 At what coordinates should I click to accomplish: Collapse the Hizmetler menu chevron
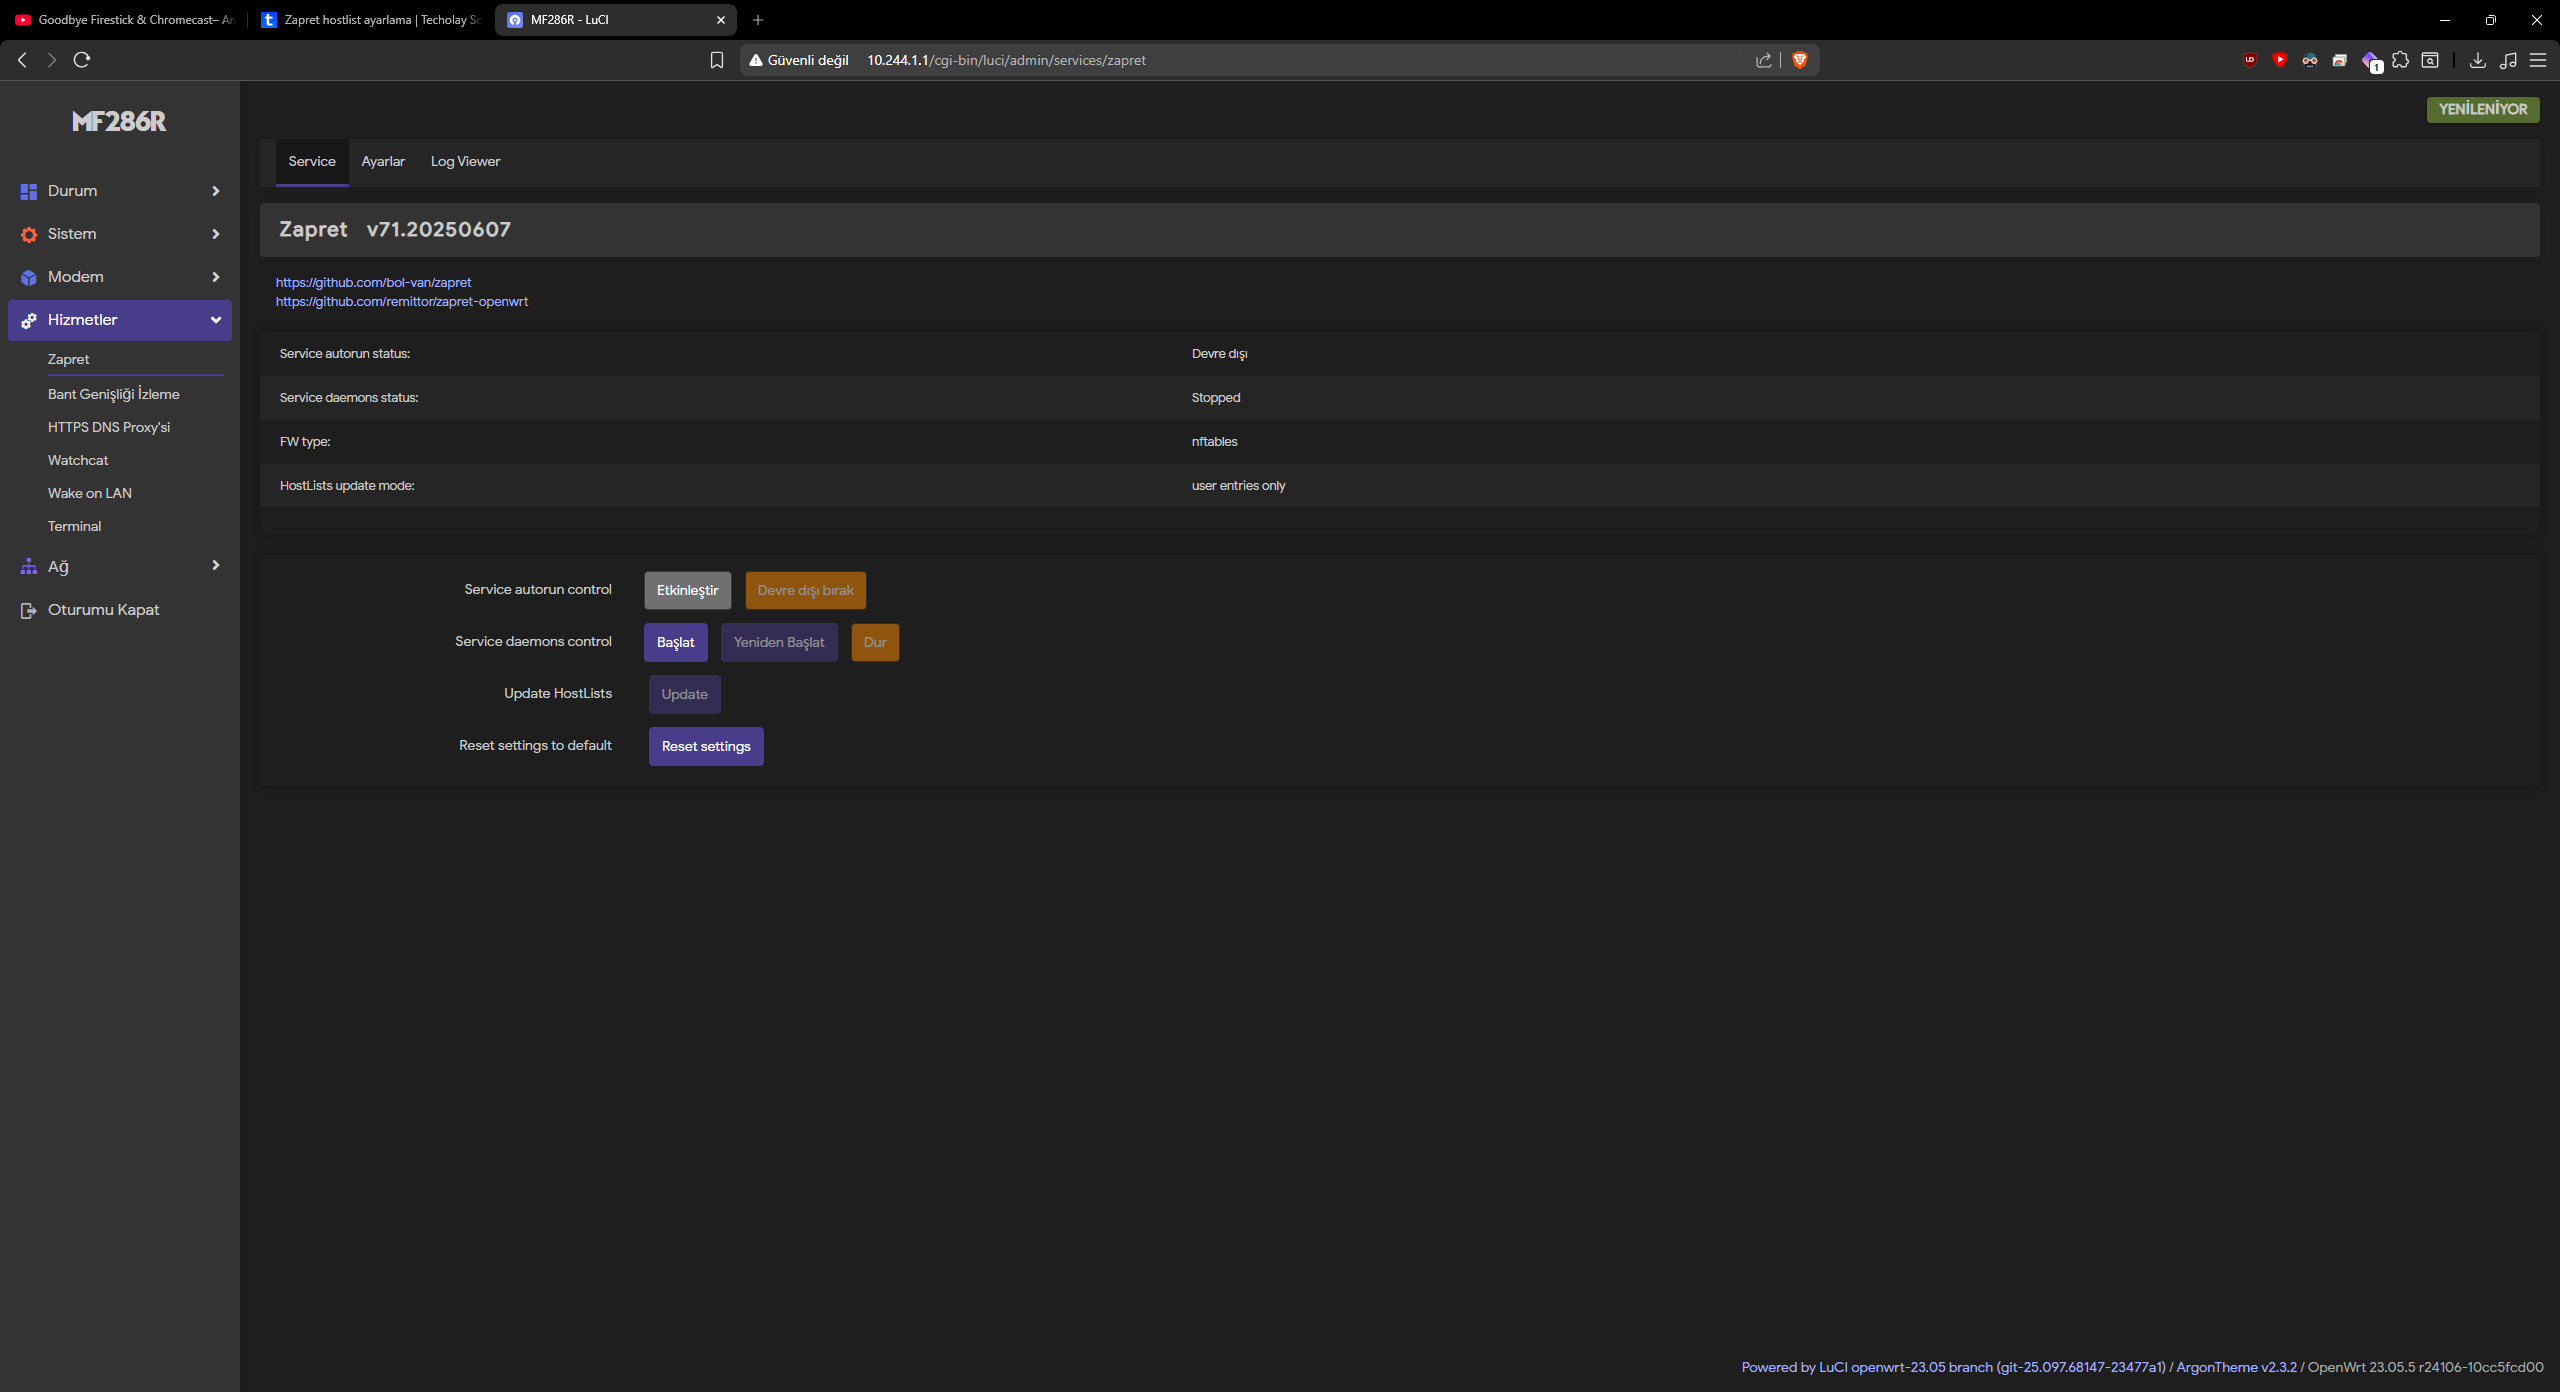(215, 320)
